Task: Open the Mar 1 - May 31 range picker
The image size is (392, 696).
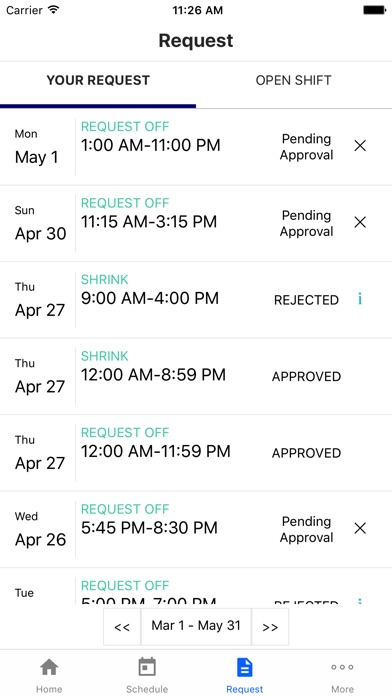Action: 196,626
